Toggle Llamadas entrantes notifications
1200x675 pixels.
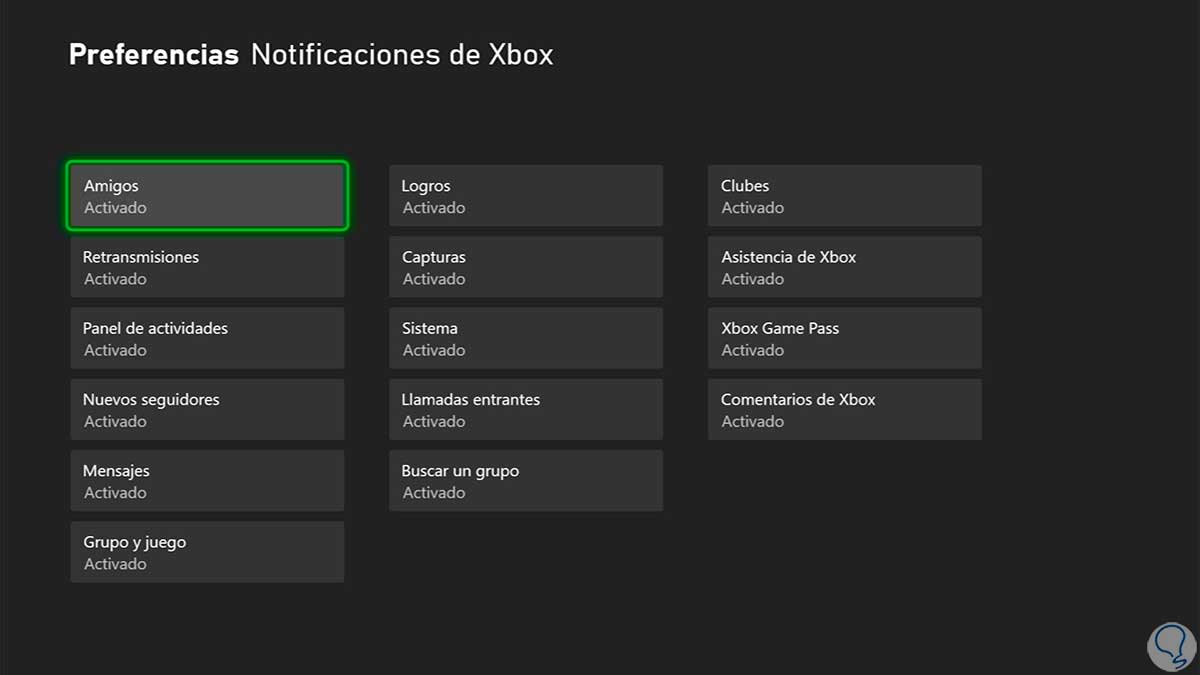coord(526,410)
